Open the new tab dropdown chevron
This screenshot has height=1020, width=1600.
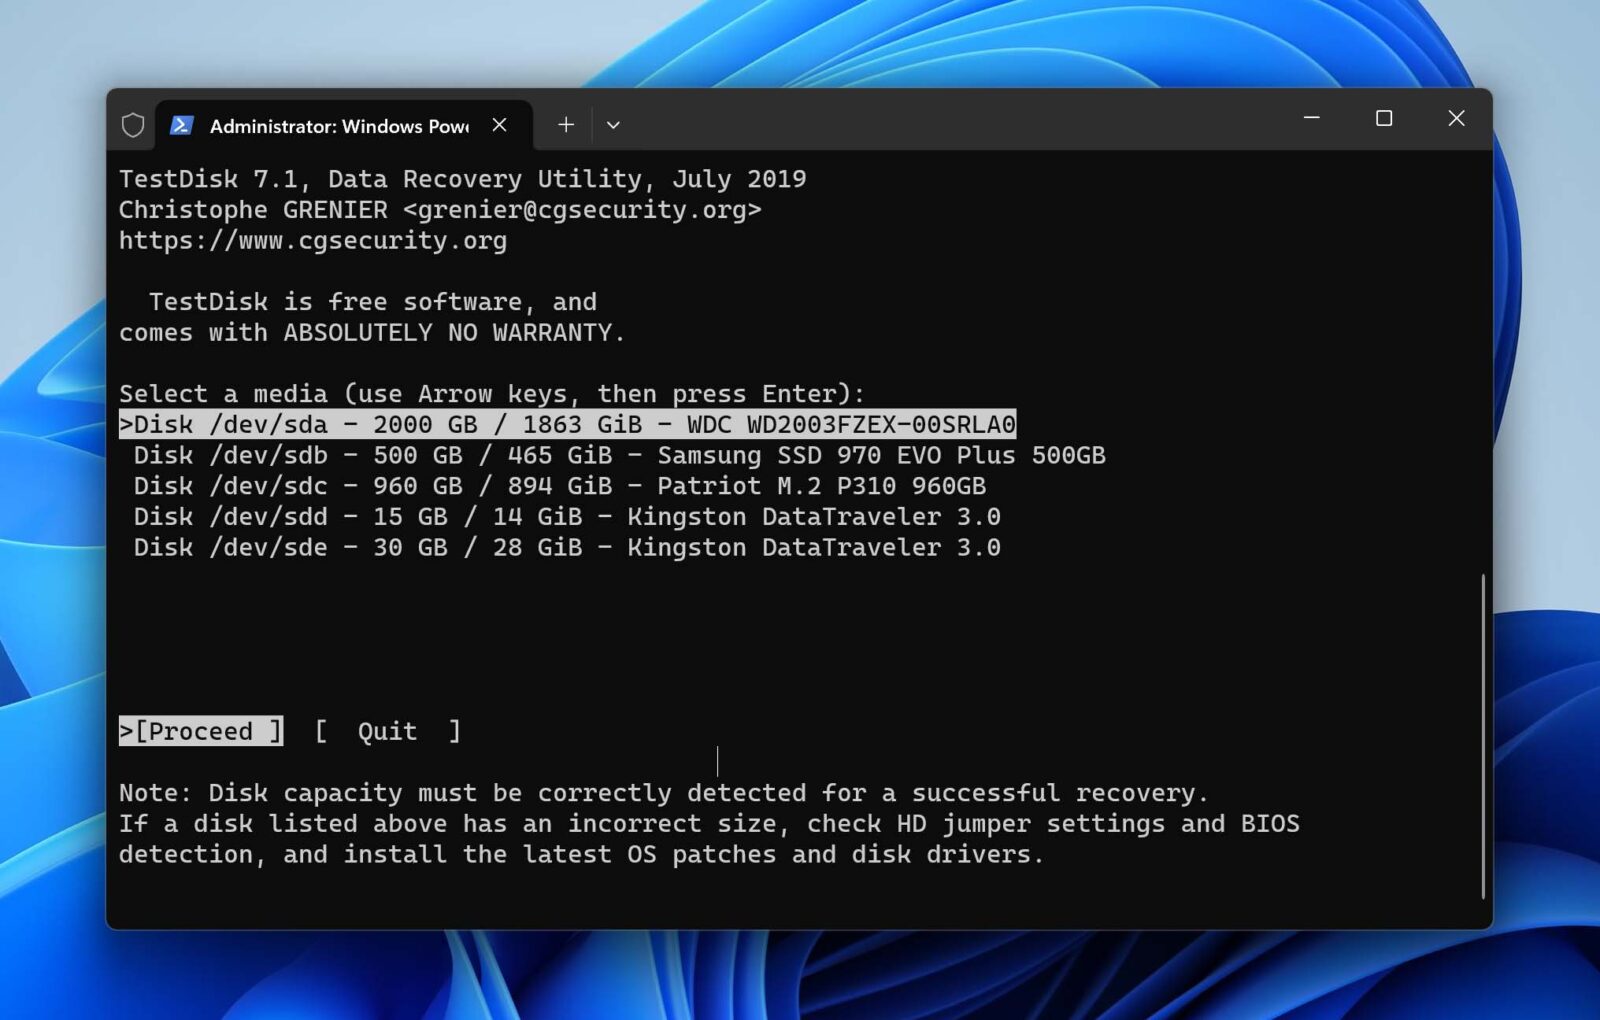click(x=613, y=125)
